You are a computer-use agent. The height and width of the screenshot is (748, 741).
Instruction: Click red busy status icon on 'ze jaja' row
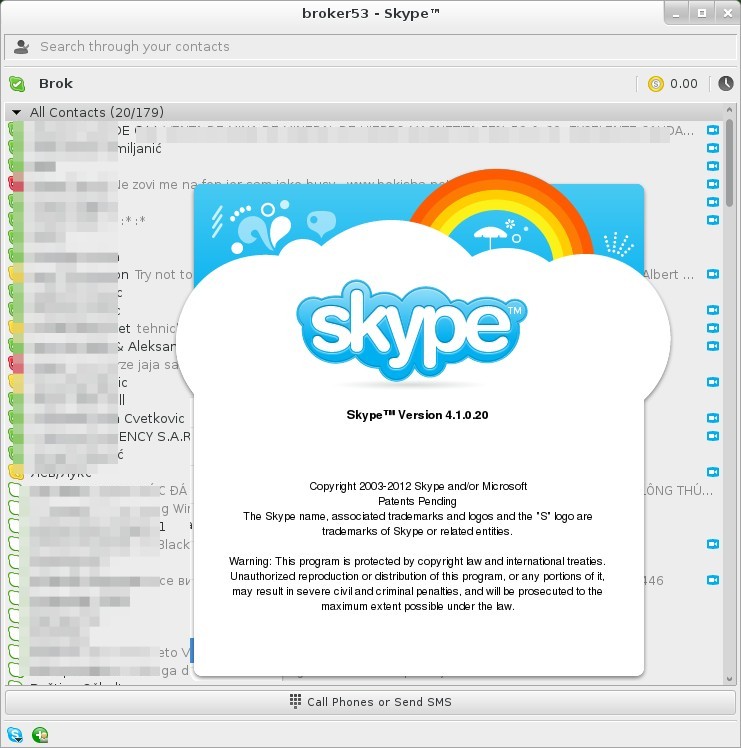coord(16,364)
